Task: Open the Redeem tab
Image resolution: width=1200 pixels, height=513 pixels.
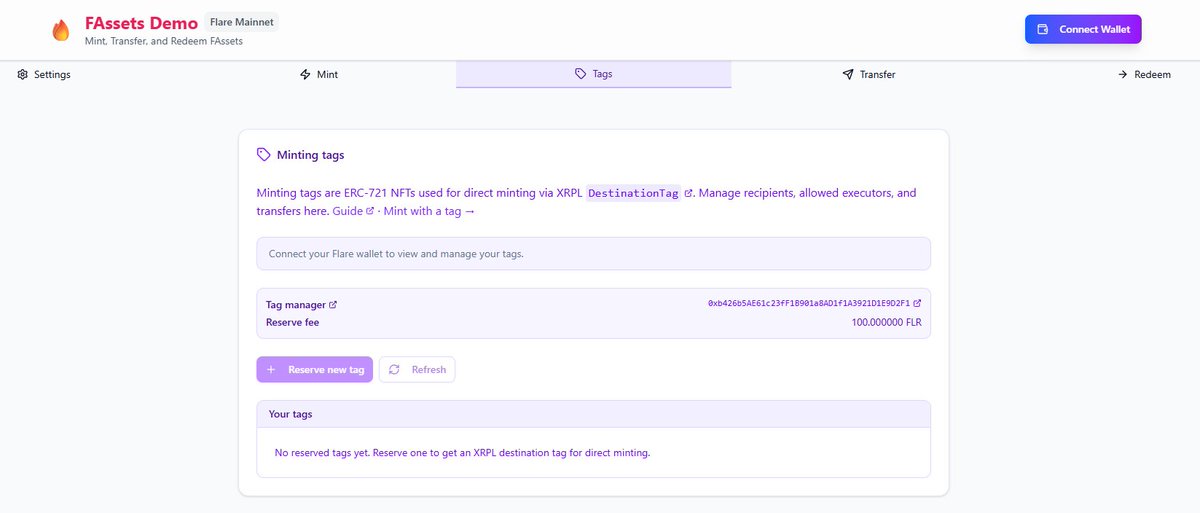Action: (x=1144, y=74)
